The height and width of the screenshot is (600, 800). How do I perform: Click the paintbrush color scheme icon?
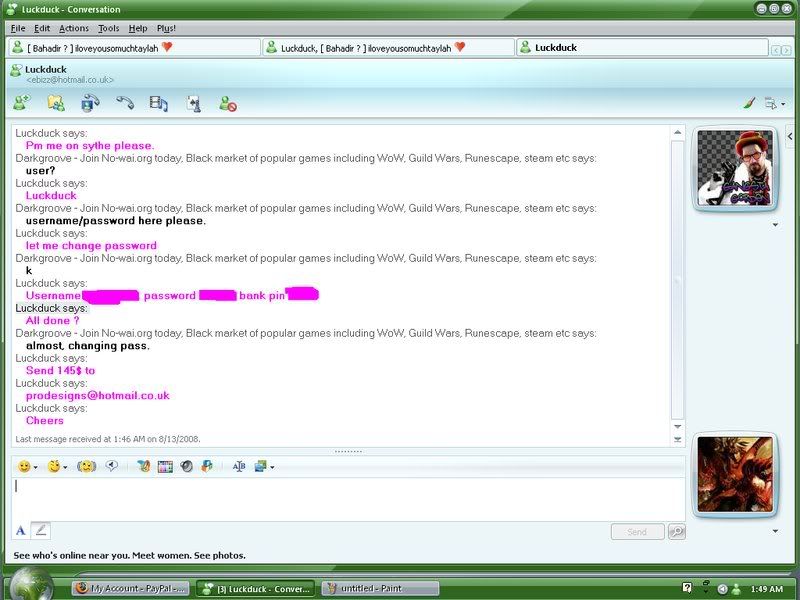pyautogui.click(x=749, y=104)
